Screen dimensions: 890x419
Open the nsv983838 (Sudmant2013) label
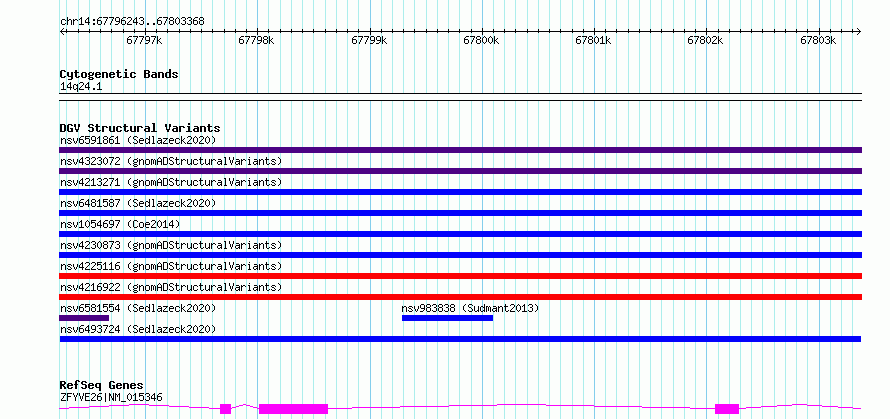click(471, 308)
